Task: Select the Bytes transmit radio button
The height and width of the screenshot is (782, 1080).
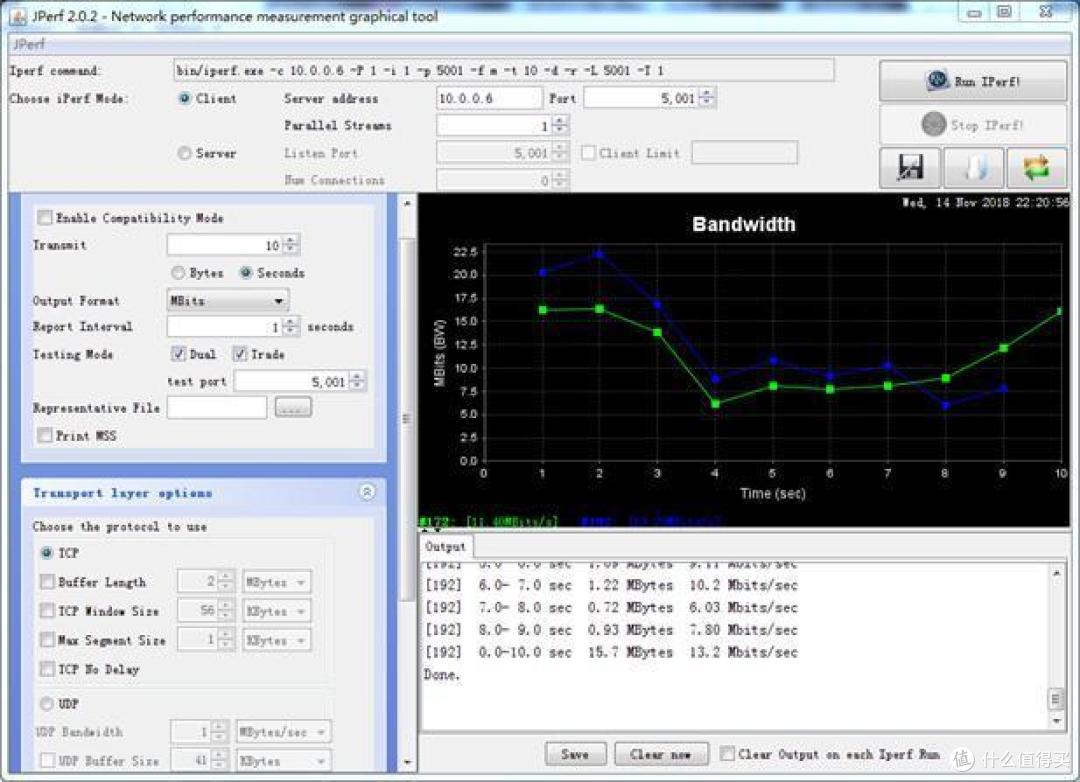Action: tap(178, 273)
